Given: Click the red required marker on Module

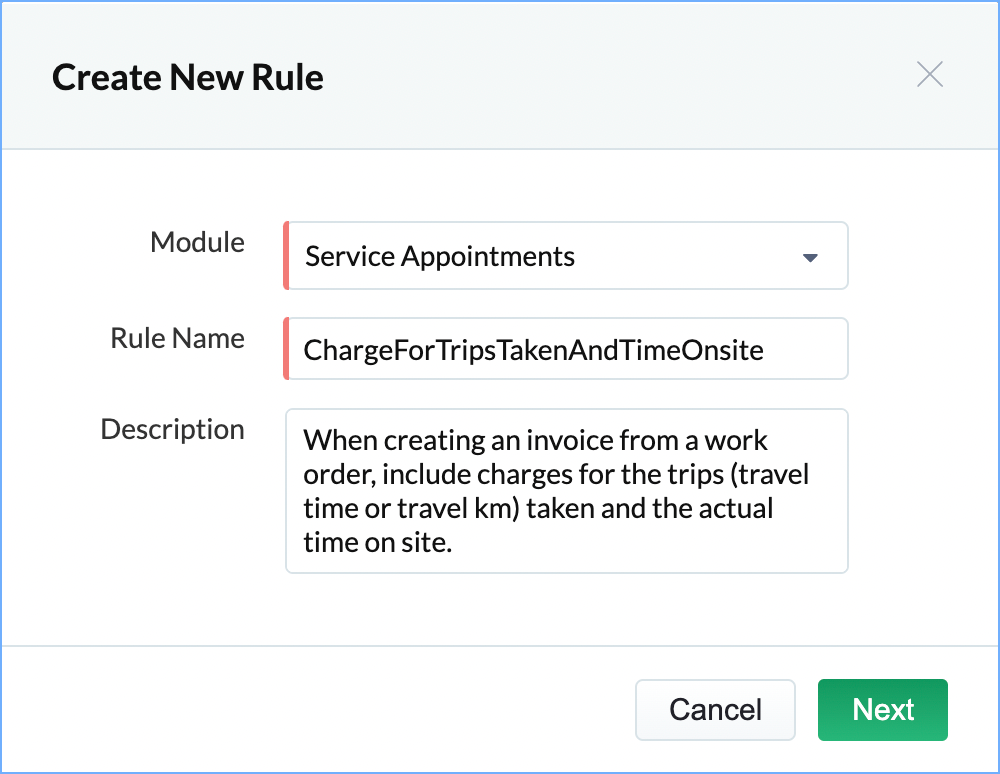Looking at the screenshot, I should (286, 256).
